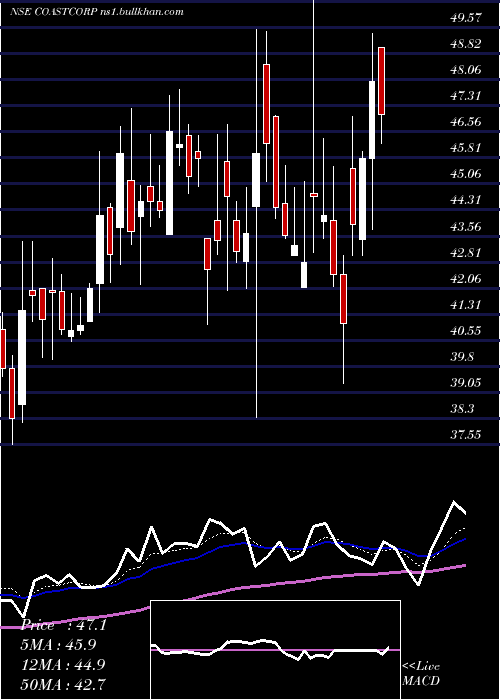
Task: Click the 42.81 price axis label
Action: click(x=466, y=253)
